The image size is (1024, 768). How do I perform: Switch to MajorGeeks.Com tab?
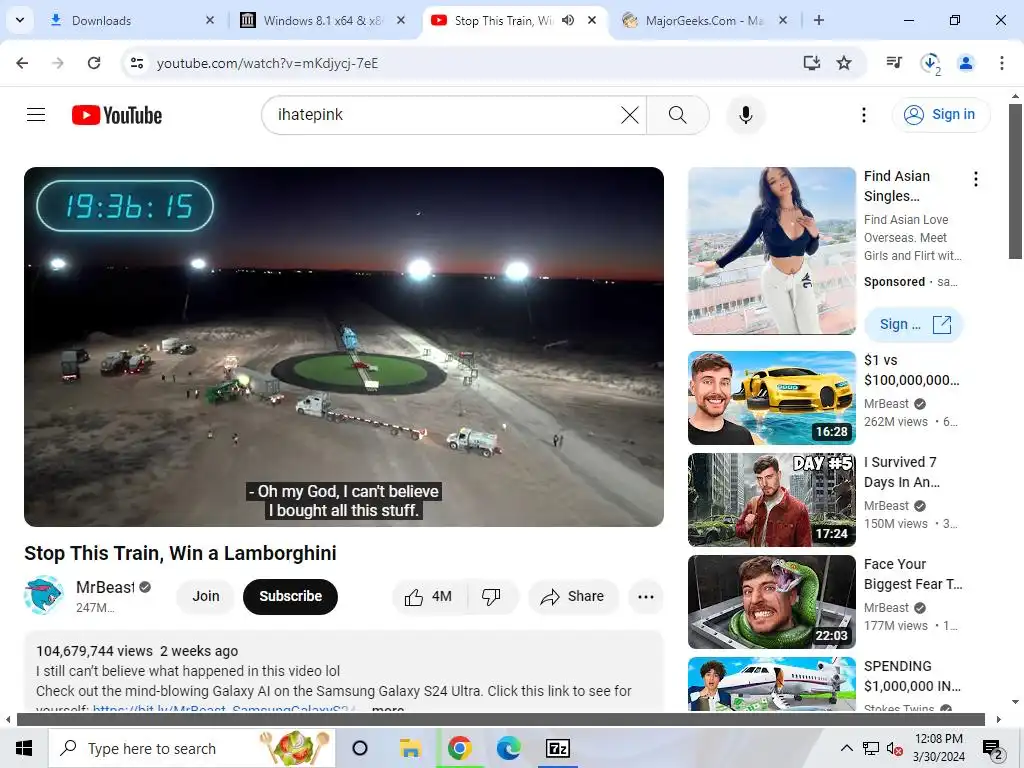704,20
